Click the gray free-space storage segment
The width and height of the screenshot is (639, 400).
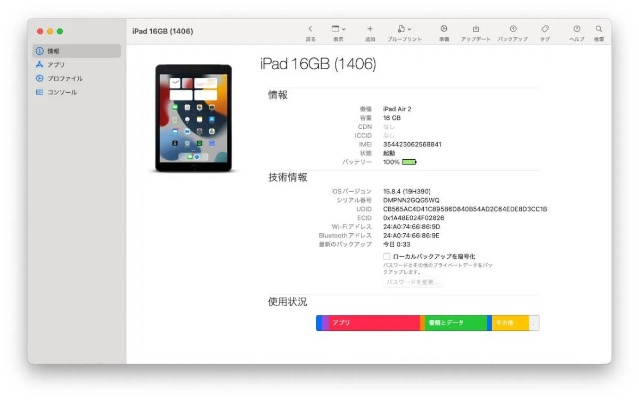[x=534, y=323]
